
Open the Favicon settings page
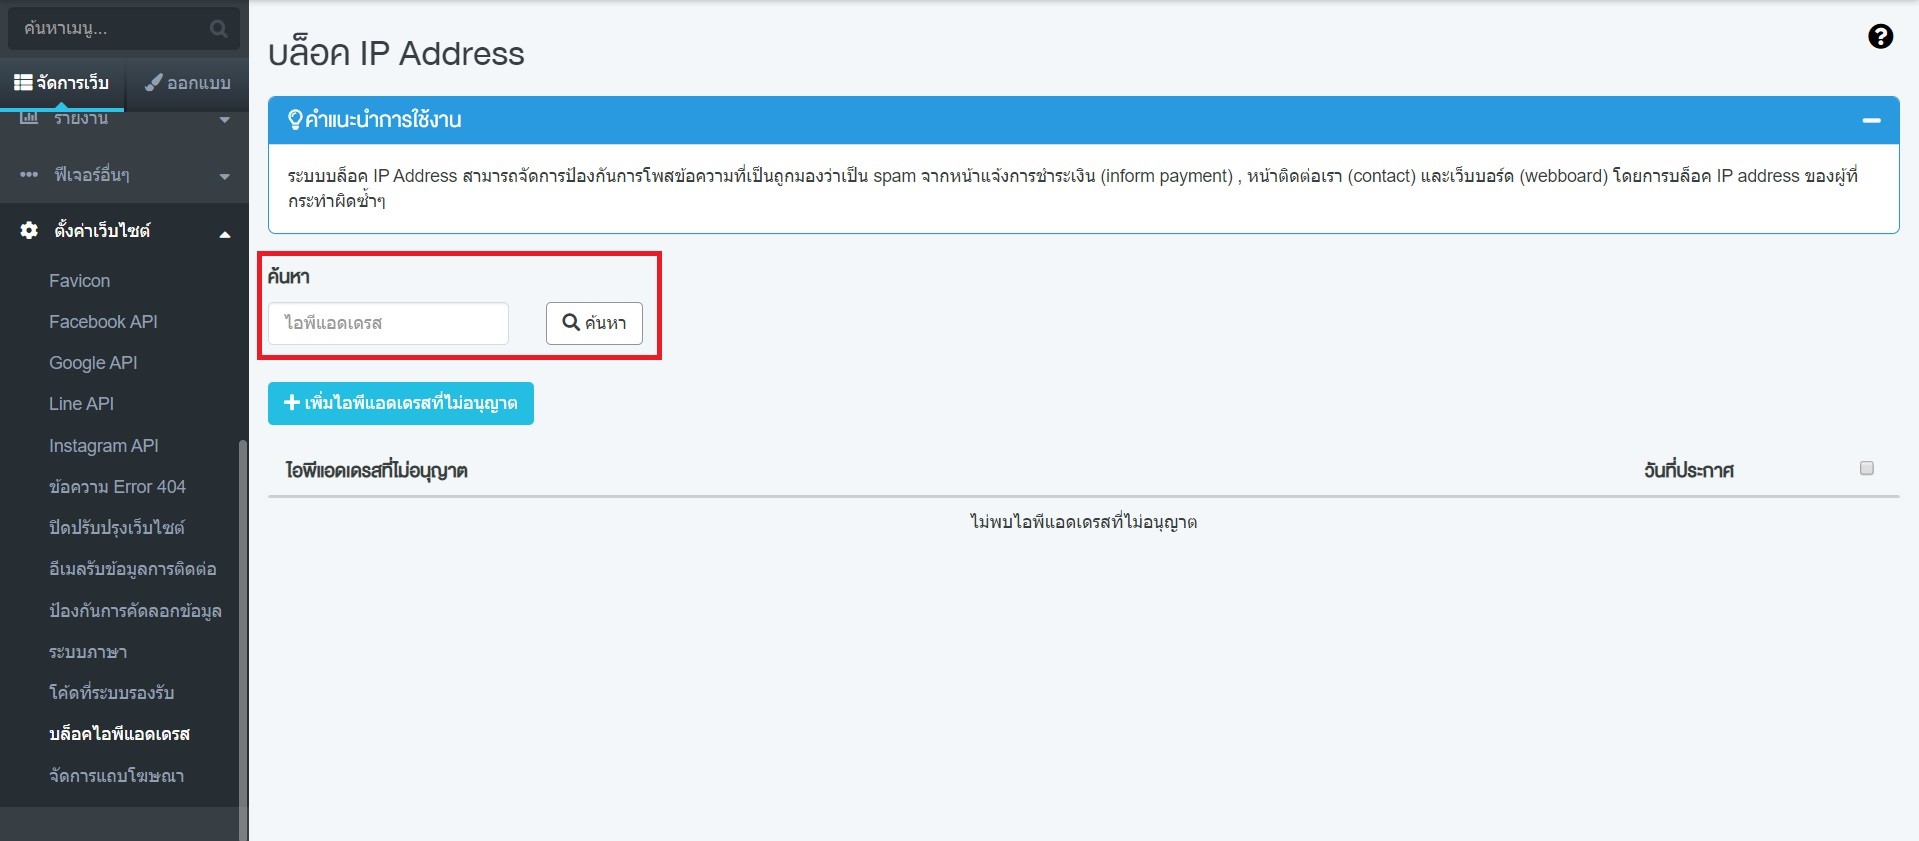click(x=79, y=281)
